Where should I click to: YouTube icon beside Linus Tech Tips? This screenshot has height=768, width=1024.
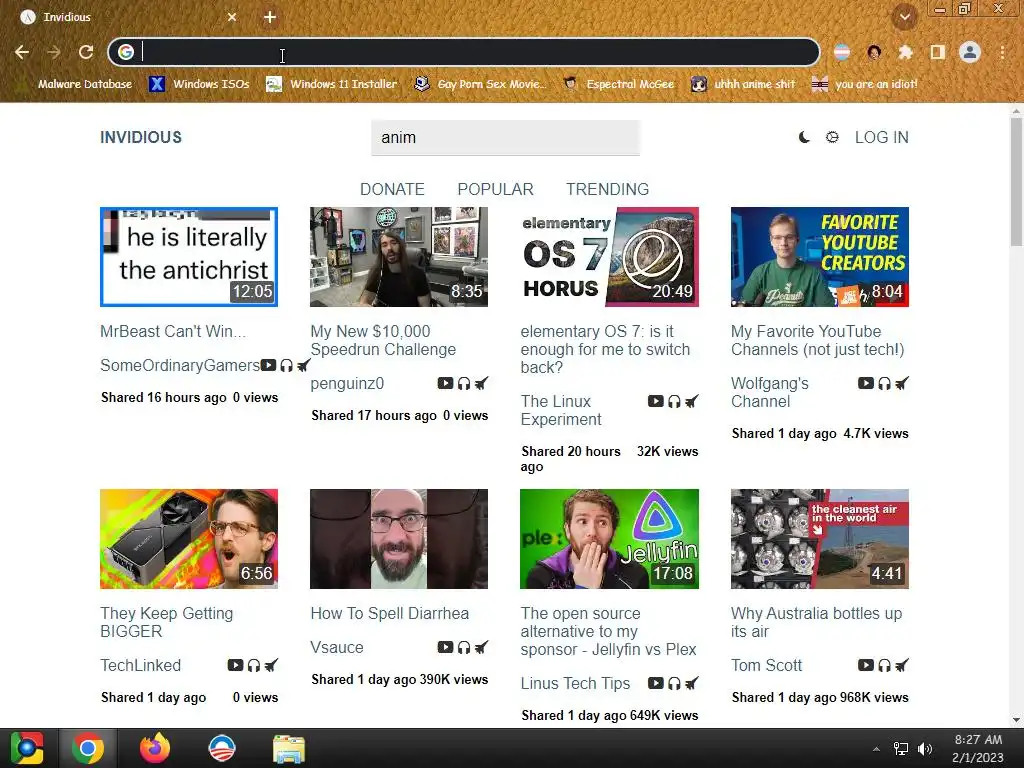(656, 683)
